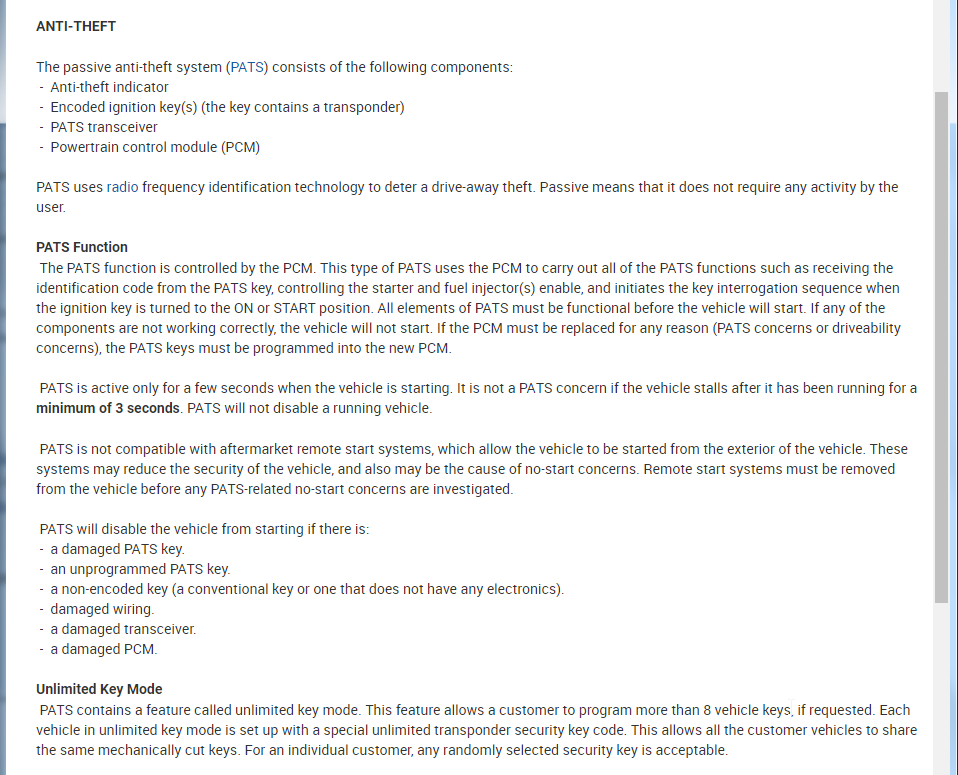Click the blue 'radio' hyperlink
Viewport: 958px width, 775px height.
(122, 187)
